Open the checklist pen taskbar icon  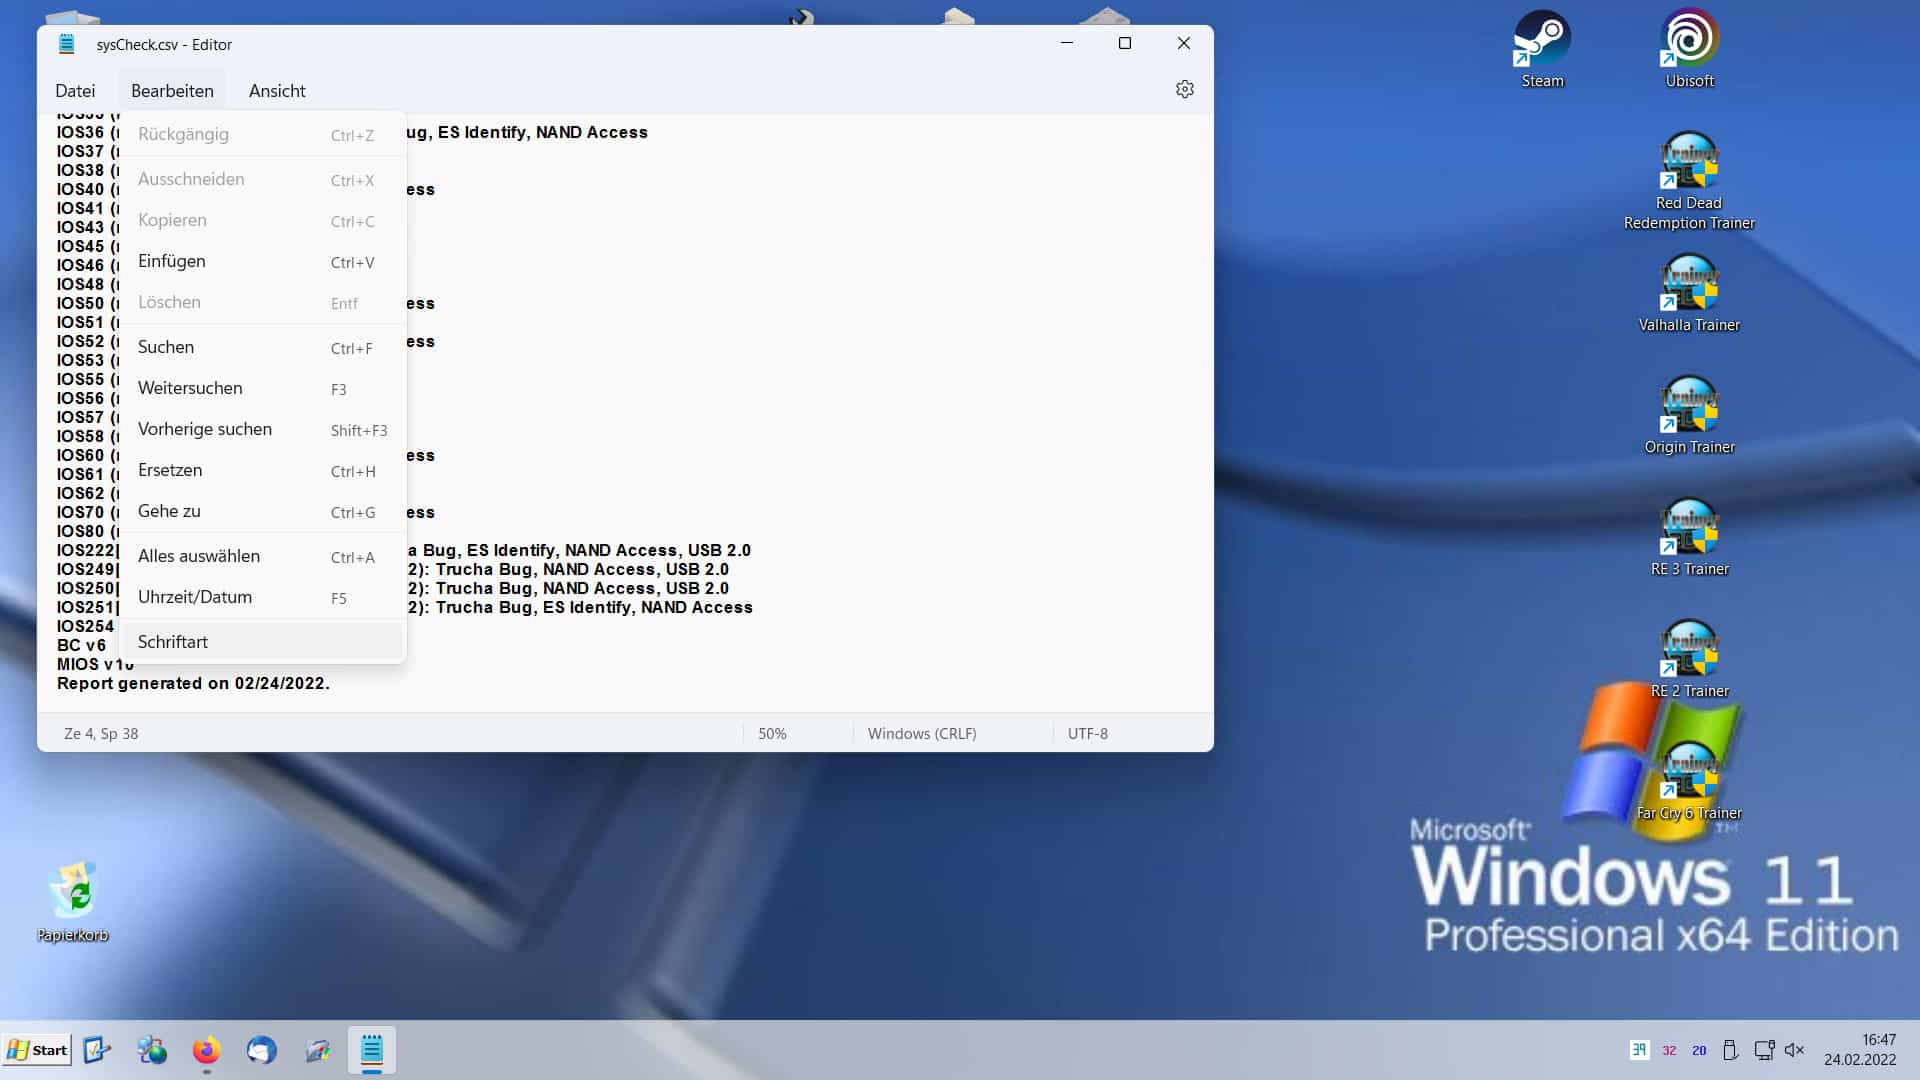(97, 1050)
